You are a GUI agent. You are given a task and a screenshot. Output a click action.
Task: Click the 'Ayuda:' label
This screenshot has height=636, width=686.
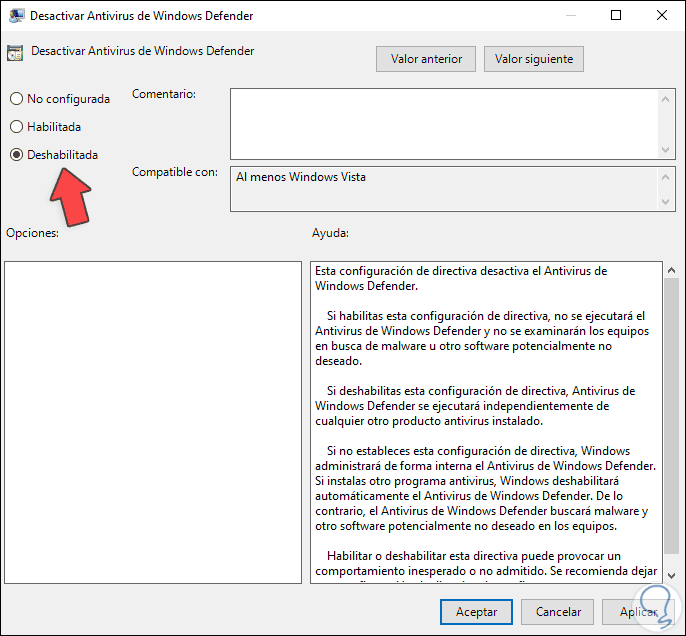tap(330, 233)
